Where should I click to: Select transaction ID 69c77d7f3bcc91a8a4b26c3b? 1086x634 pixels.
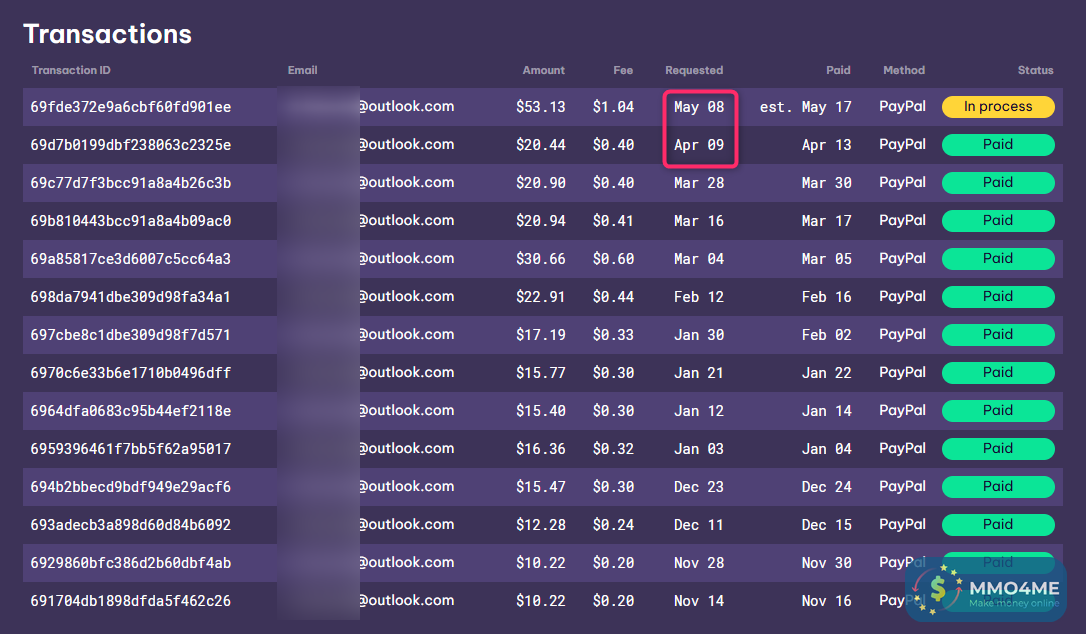(x=131, y=183)
